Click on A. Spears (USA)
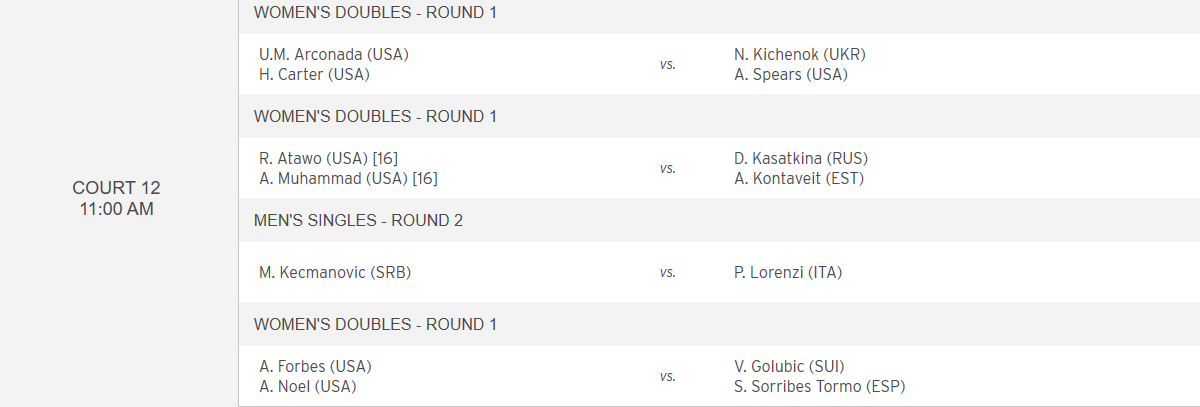 (x=790, y=74)
